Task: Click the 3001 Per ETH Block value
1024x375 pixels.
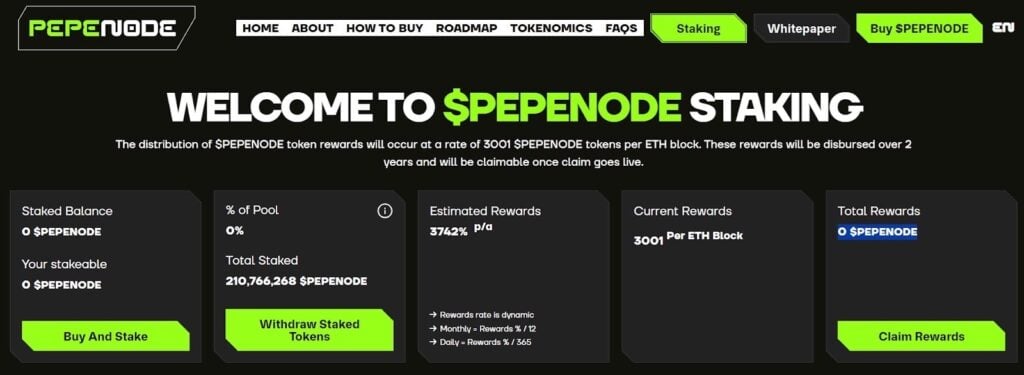Action: [688, 237]
